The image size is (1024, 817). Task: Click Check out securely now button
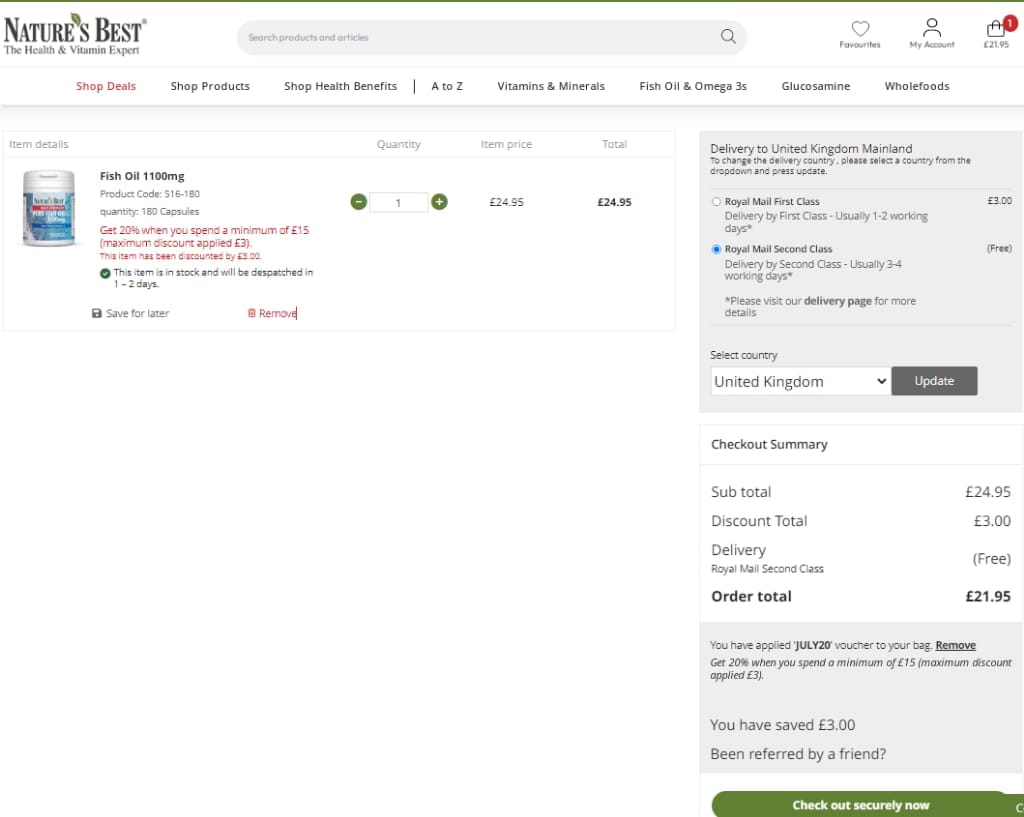pos(861,805)
